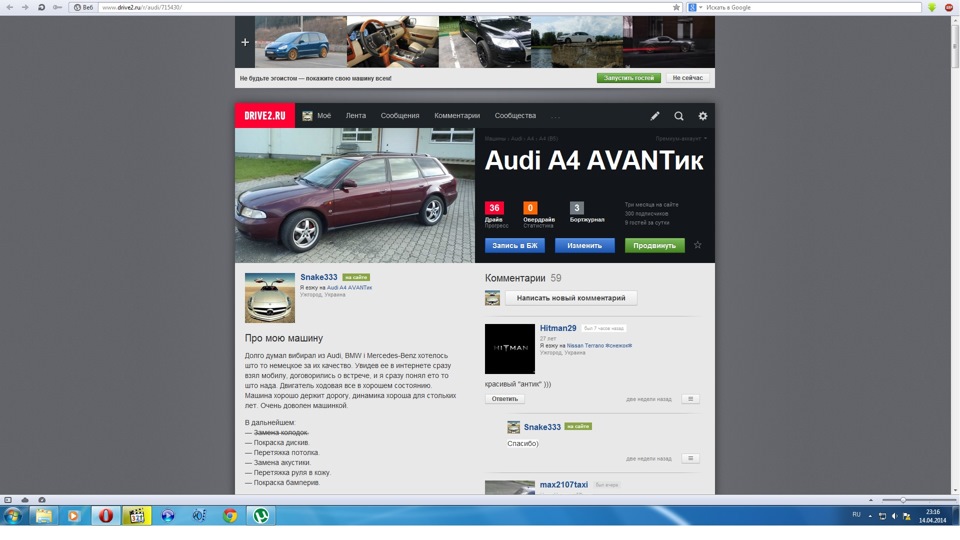Open max2107taxi username link
Image resolution: width=960 pixels, height=540 pixels.
click(x=563, y=484)
